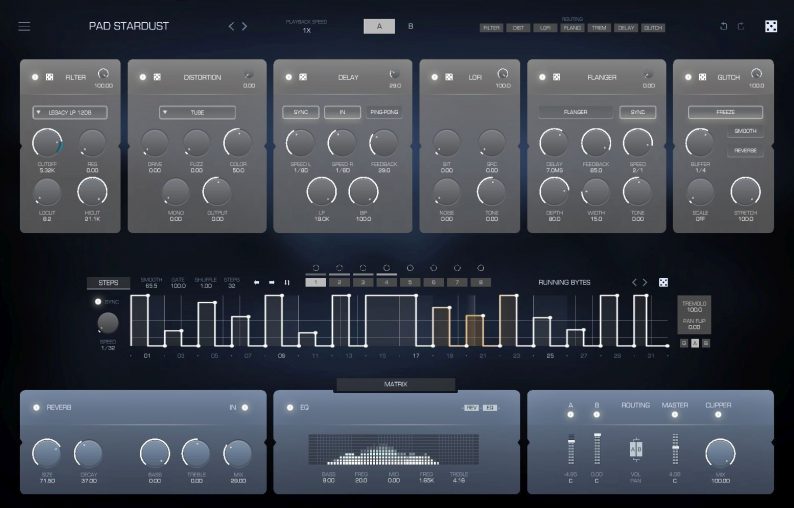Click the Reverb Size knob
Image resolution: width=794 pixels, height=508 pixels.
(47, 453)
